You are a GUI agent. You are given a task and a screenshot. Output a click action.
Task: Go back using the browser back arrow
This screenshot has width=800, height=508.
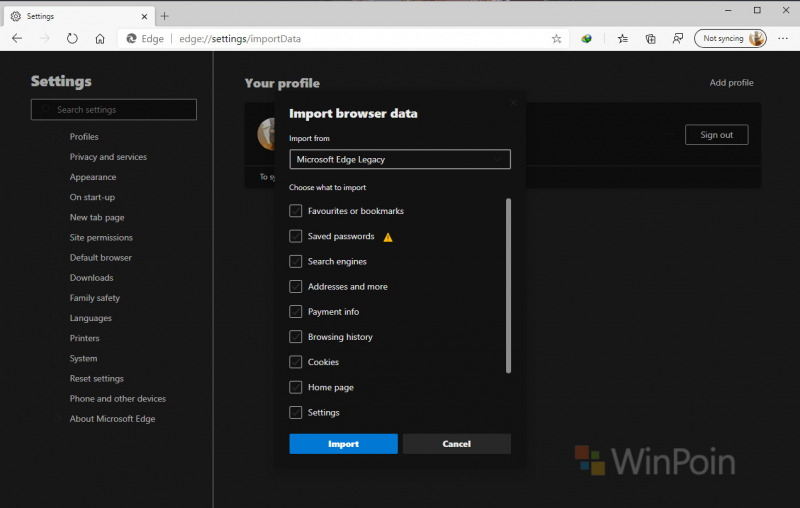(17, 39)
